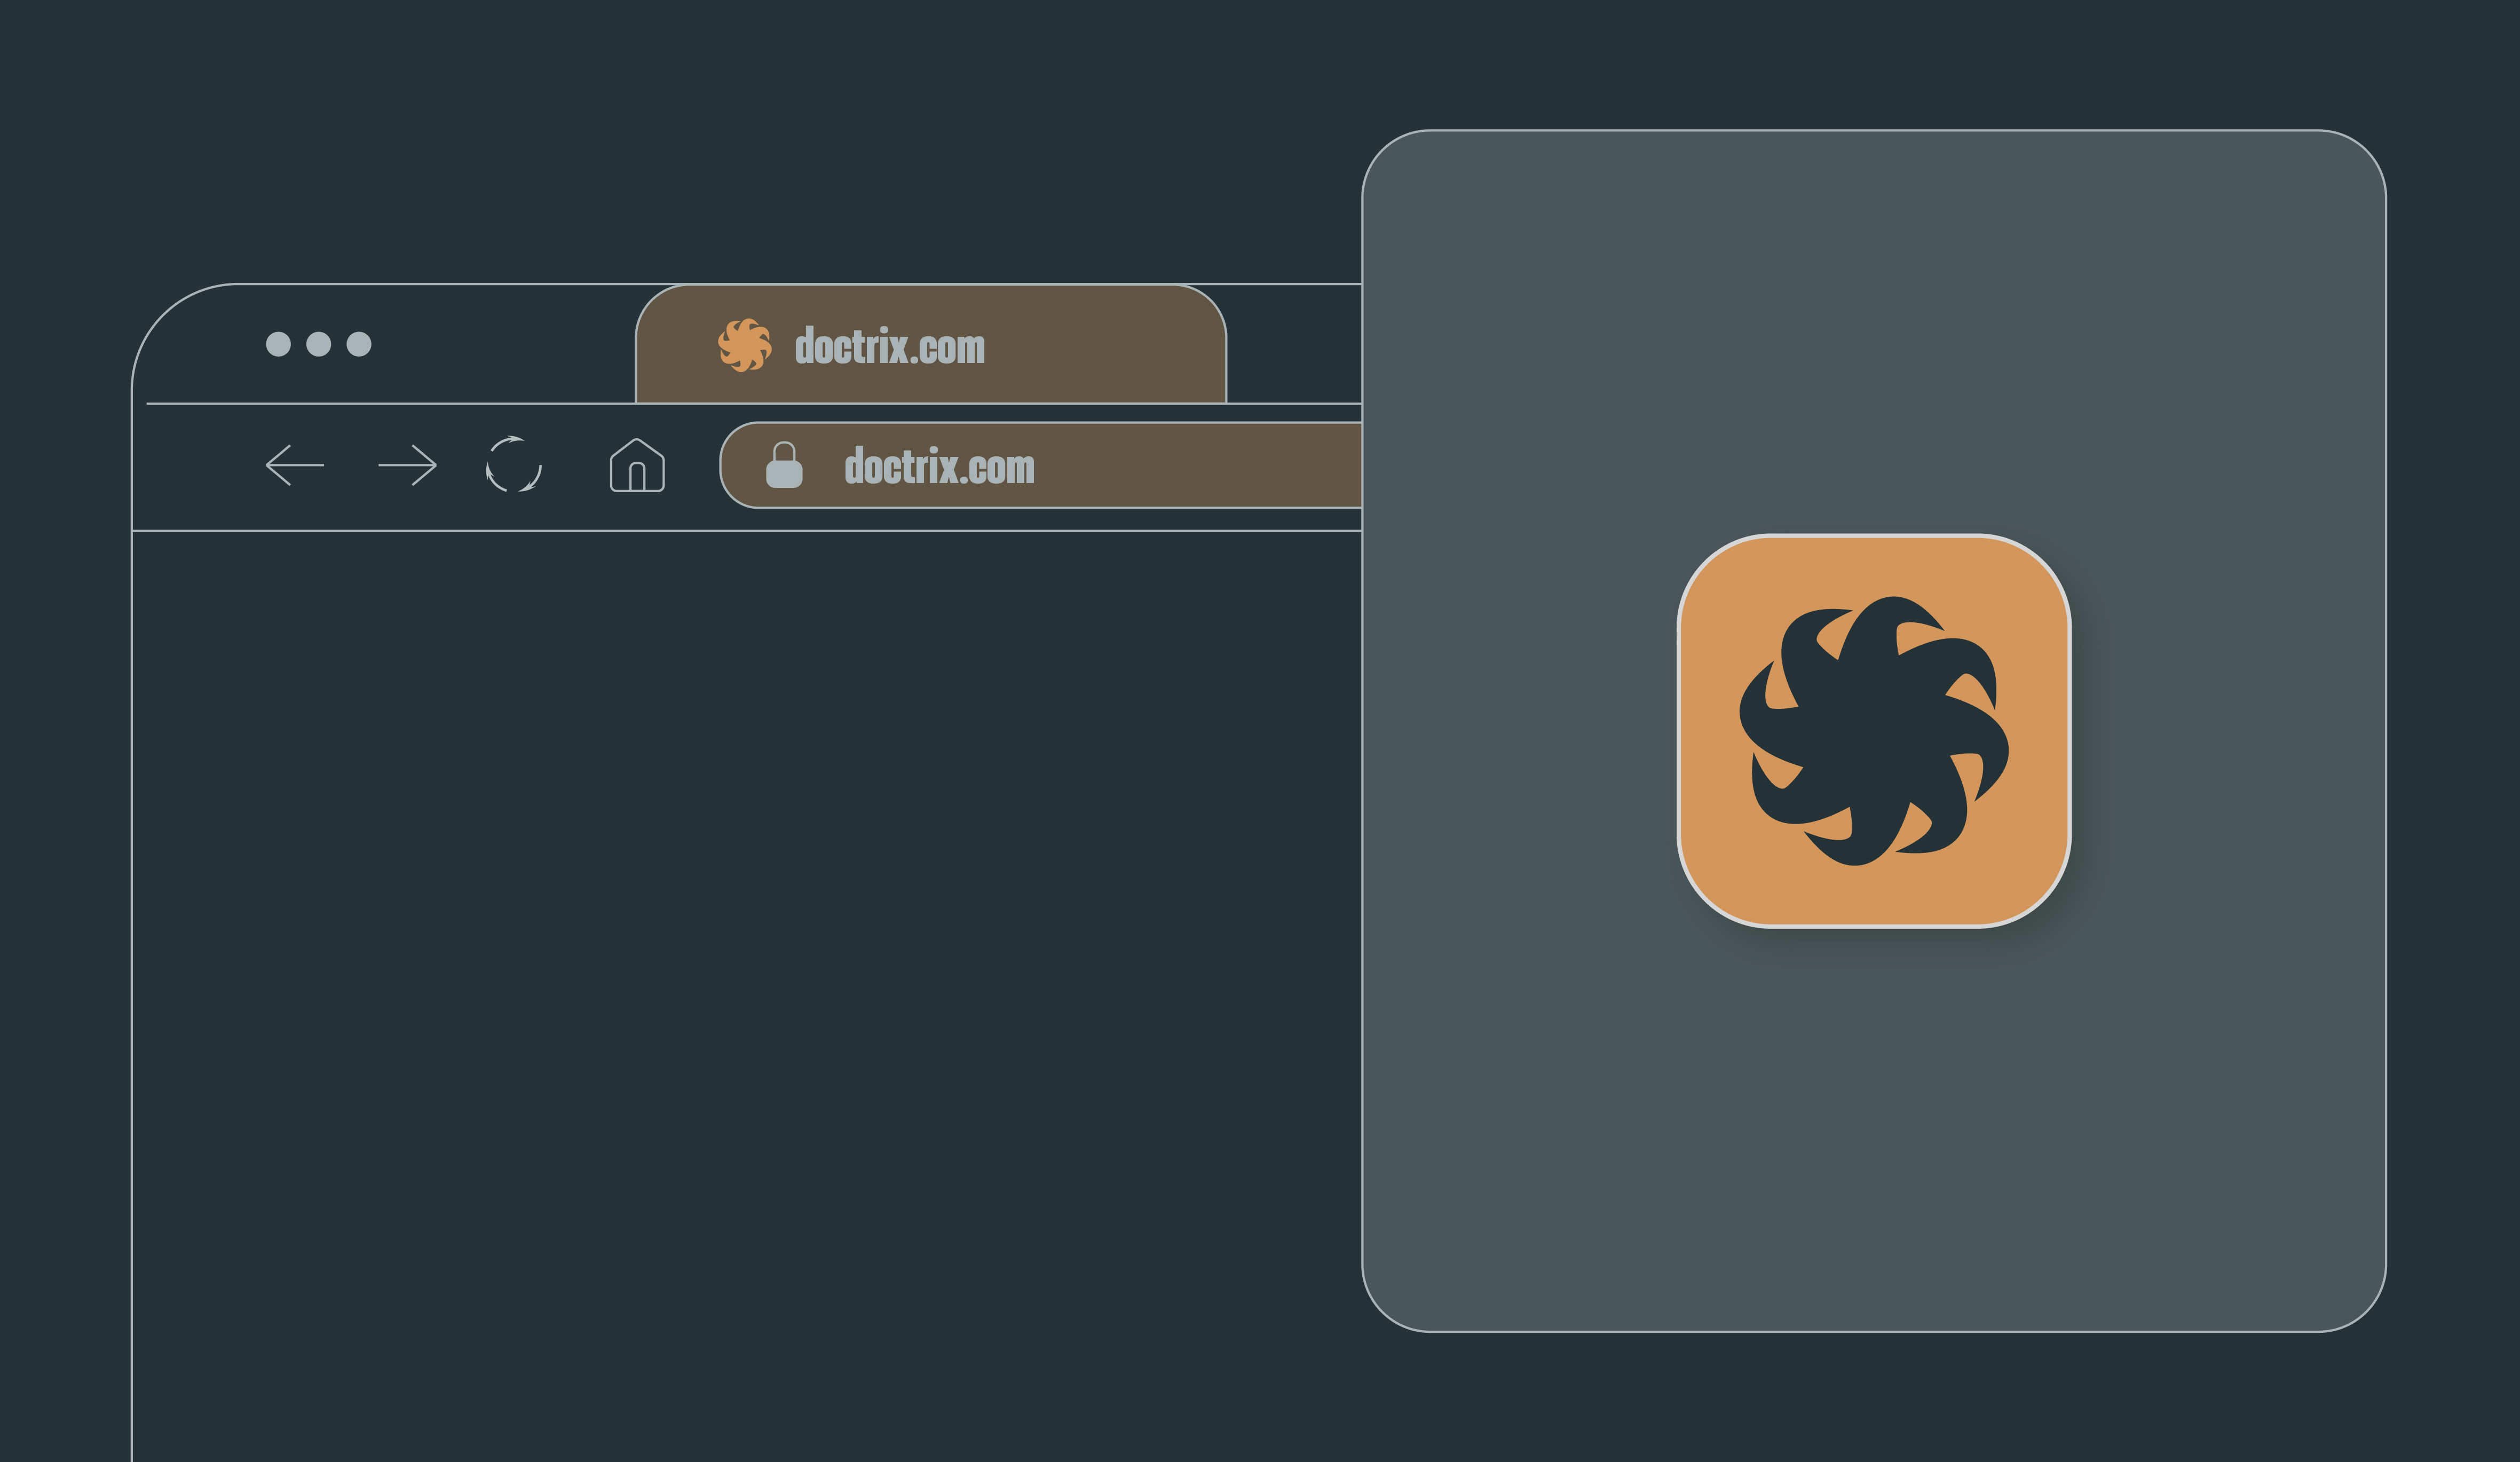Reload the page with circular arrows icon

coord(513,464)
